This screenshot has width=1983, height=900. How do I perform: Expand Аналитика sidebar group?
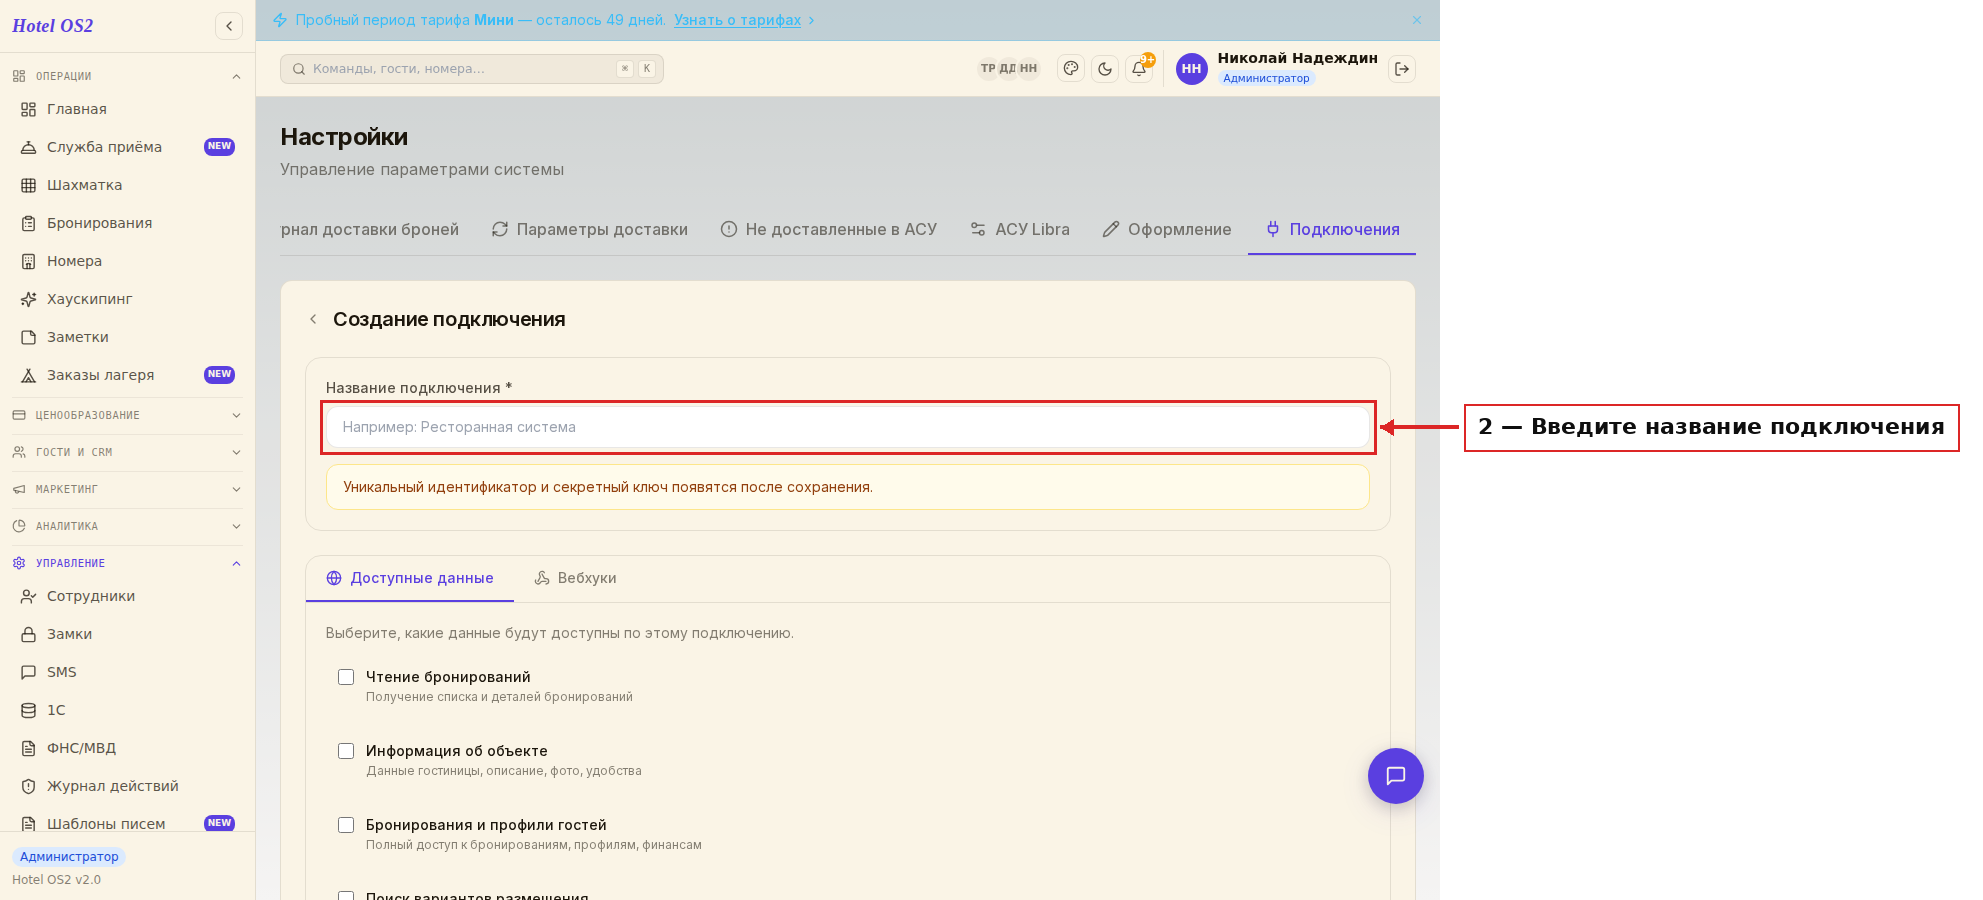(x=127, y=526)
